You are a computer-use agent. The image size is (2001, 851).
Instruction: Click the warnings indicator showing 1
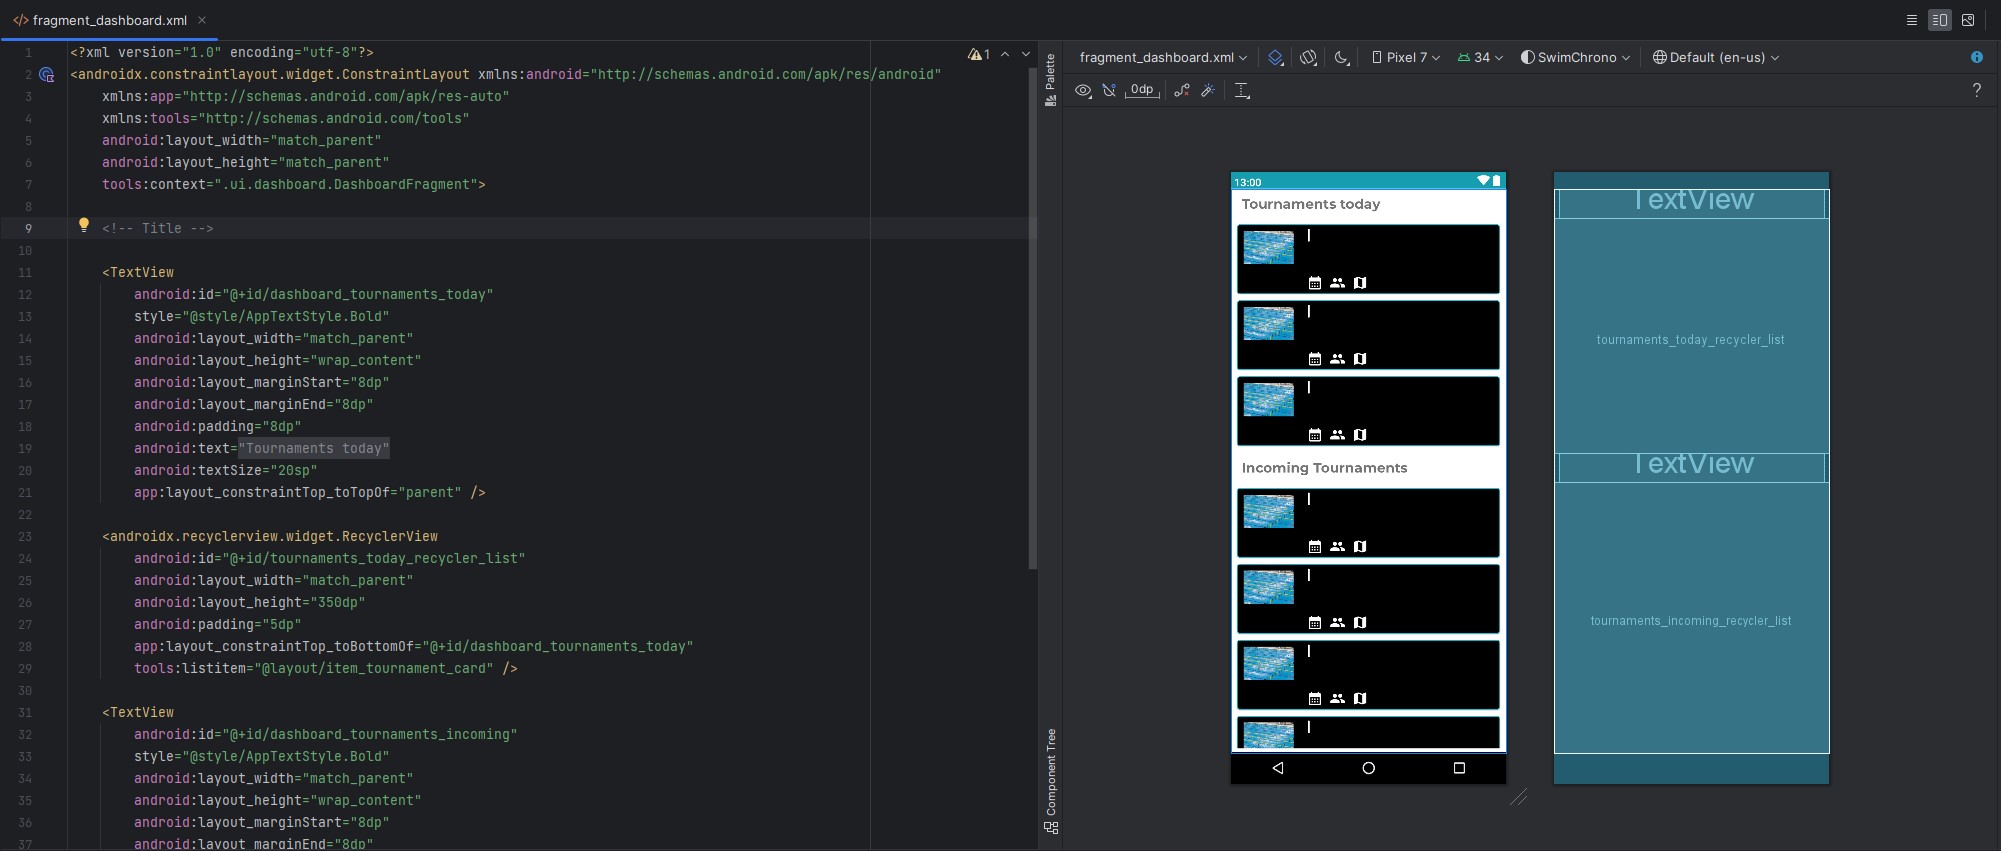coord(979,54)
